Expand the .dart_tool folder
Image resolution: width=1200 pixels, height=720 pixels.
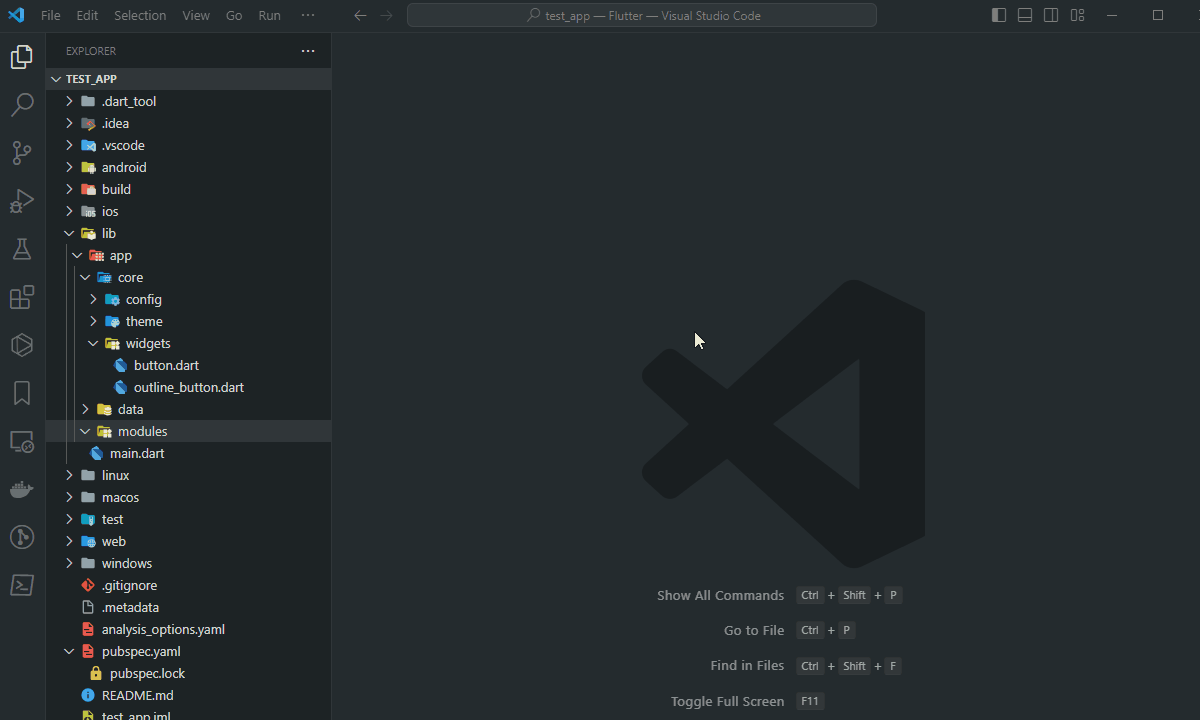189,101
